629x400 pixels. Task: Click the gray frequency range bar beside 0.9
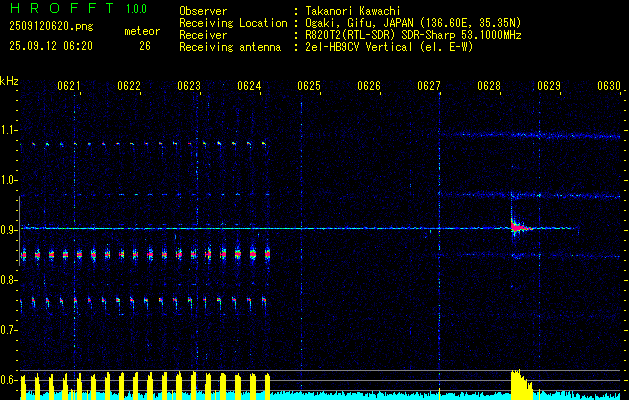[19, 231]
